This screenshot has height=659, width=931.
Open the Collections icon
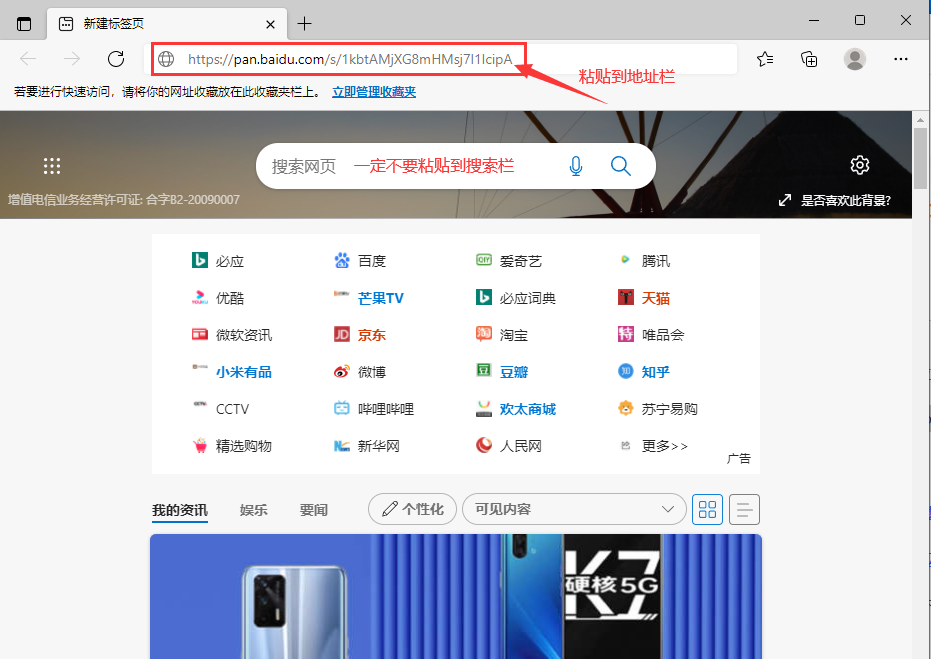click(809, 59)
